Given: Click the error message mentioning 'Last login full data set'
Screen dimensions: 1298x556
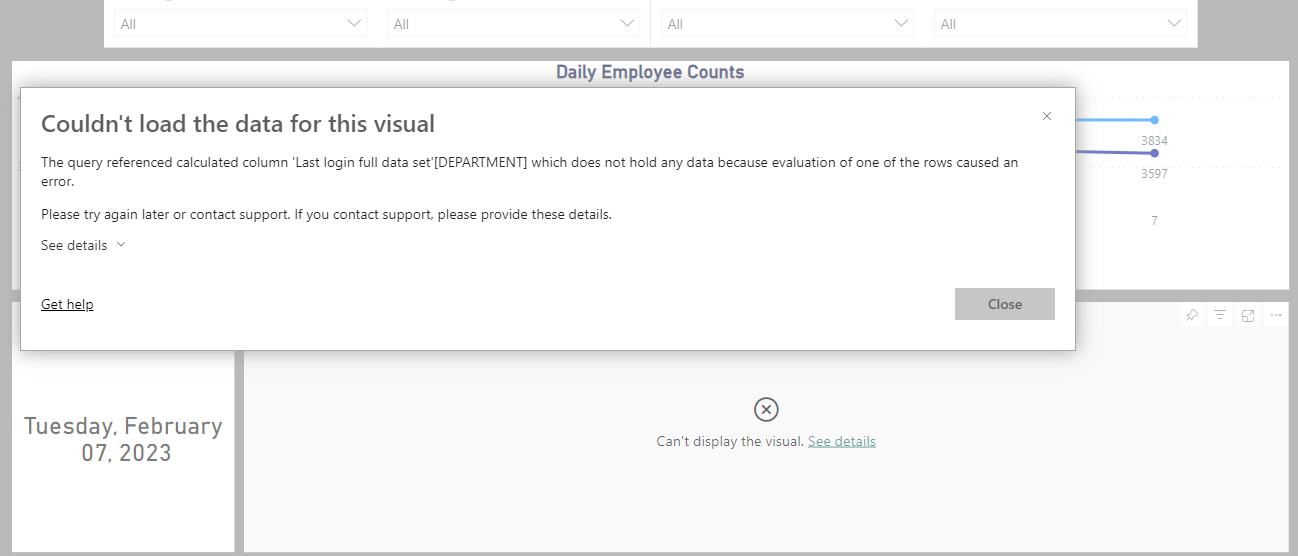Looking at the screenshot, I should coord(530,172).
